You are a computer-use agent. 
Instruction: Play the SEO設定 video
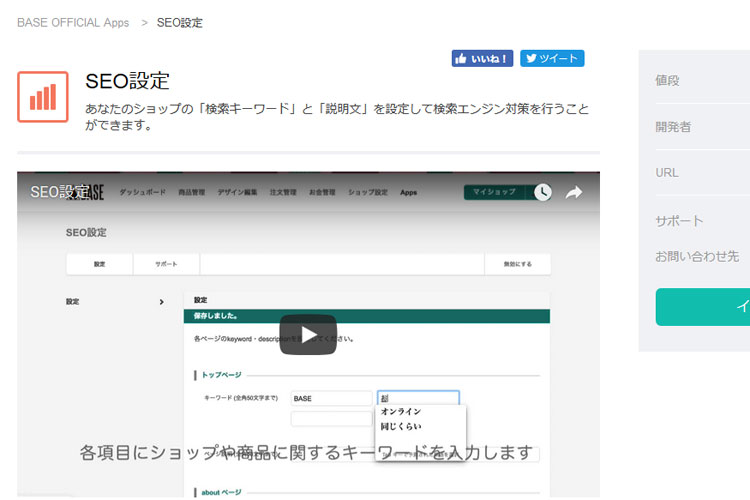click(308, 334)
